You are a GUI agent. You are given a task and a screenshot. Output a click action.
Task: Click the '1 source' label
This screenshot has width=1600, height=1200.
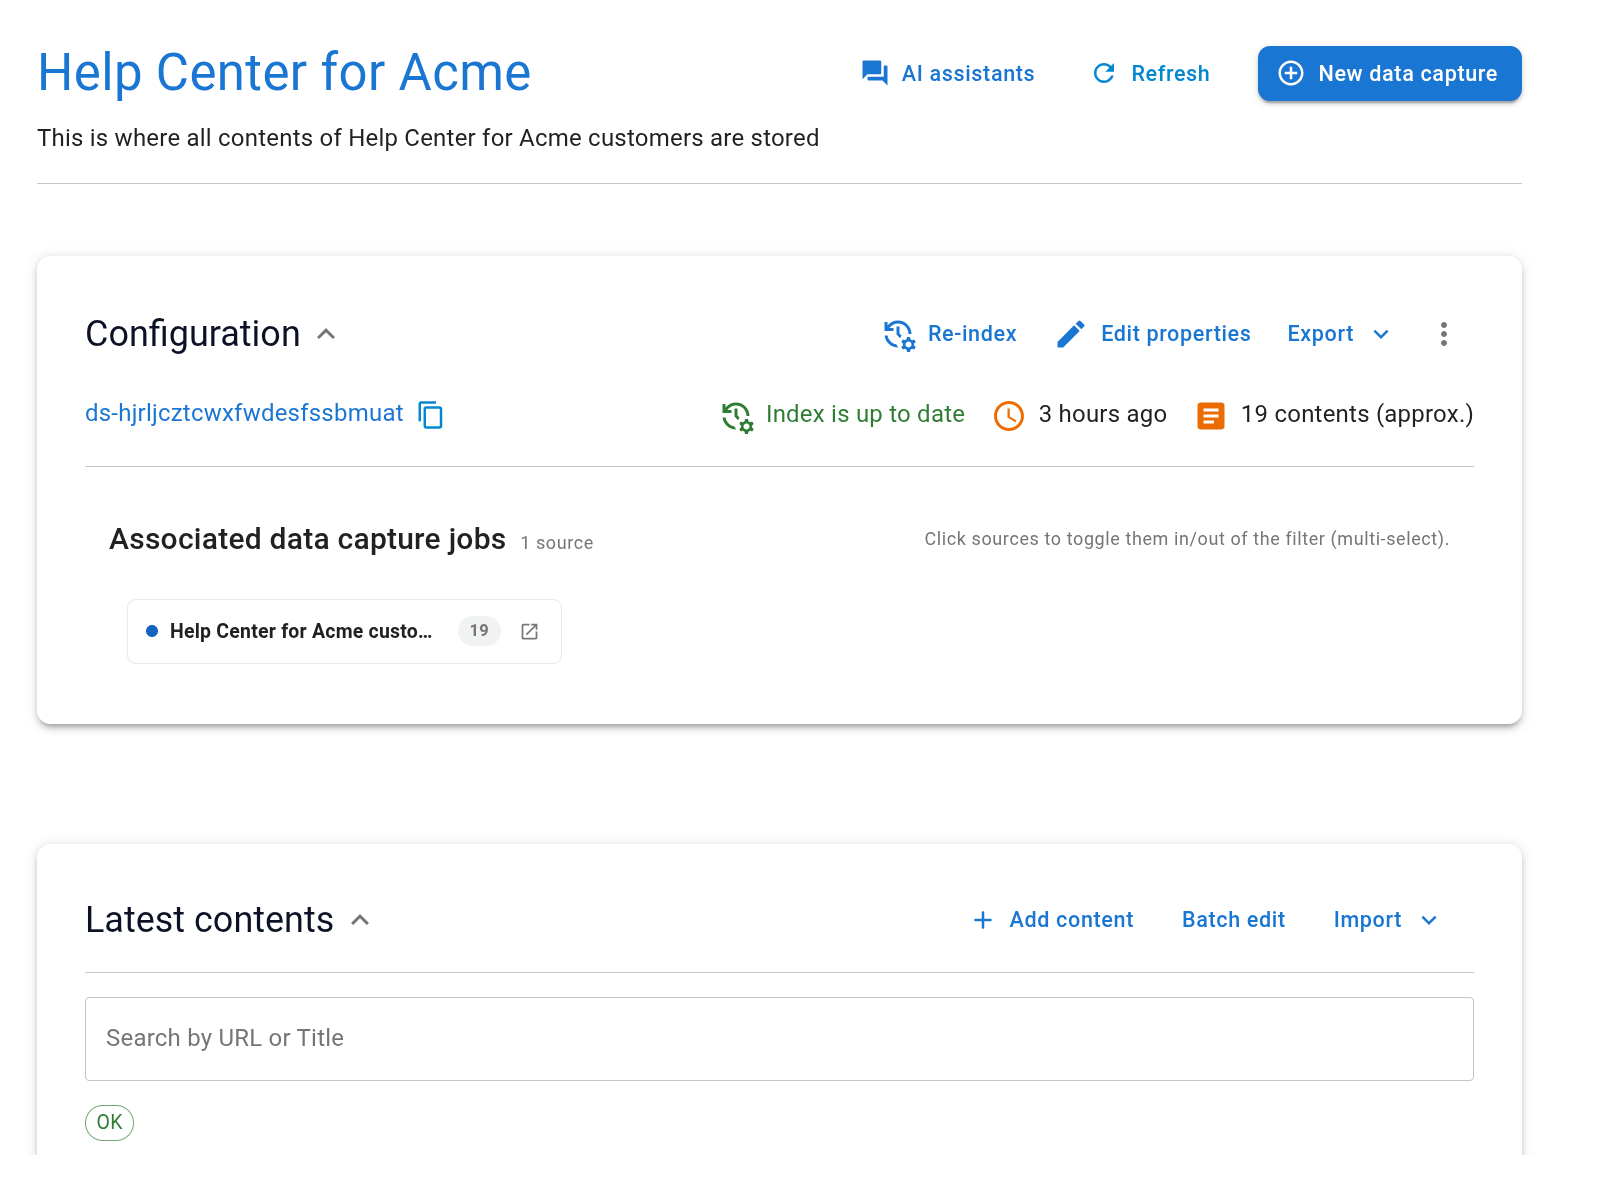tap(557, 543)
